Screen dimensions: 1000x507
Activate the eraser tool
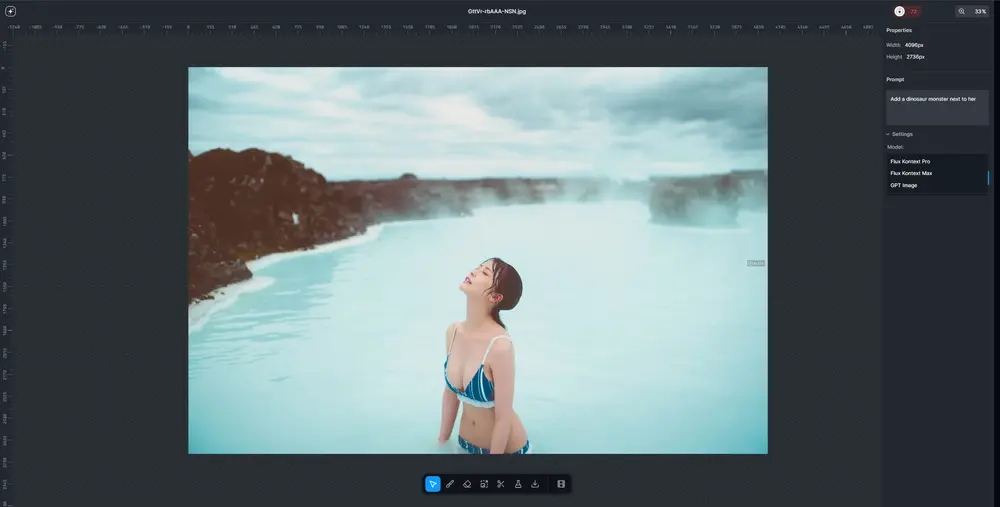coord(467,484)
